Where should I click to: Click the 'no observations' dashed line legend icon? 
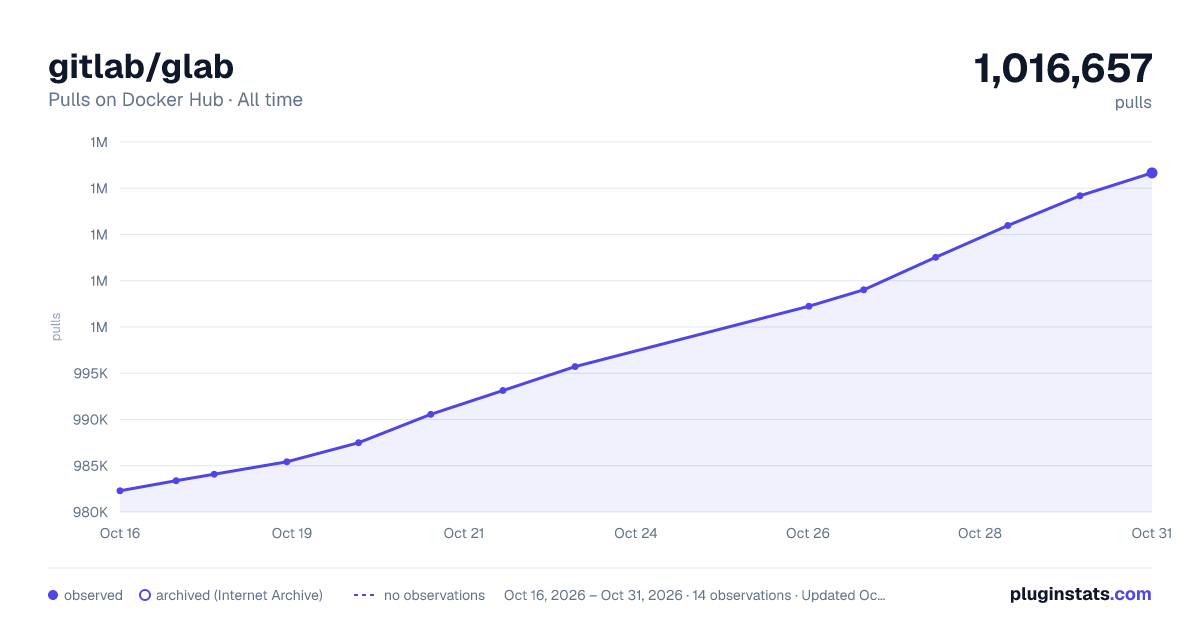click(364, 595)
